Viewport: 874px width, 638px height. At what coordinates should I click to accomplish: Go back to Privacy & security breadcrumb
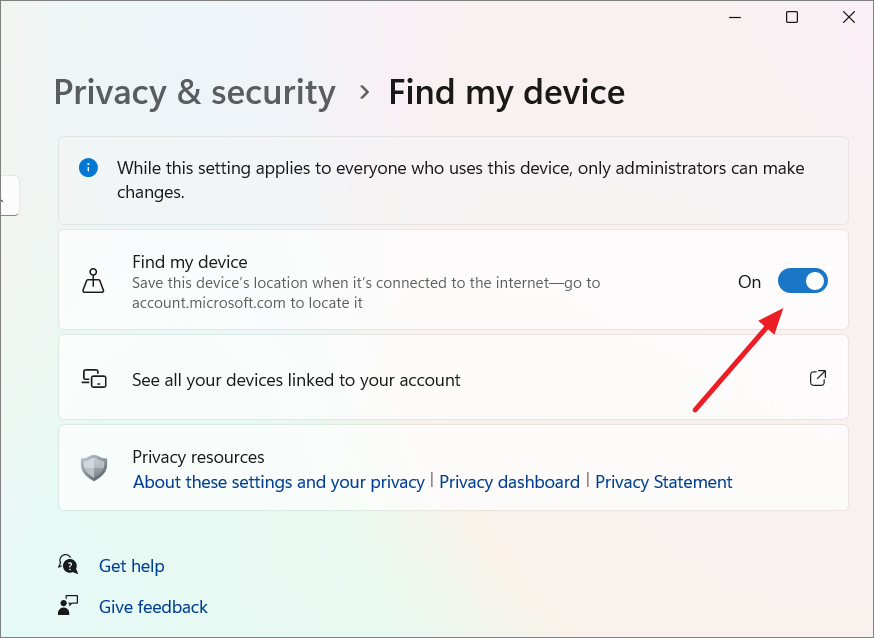(x=195, y=92)
